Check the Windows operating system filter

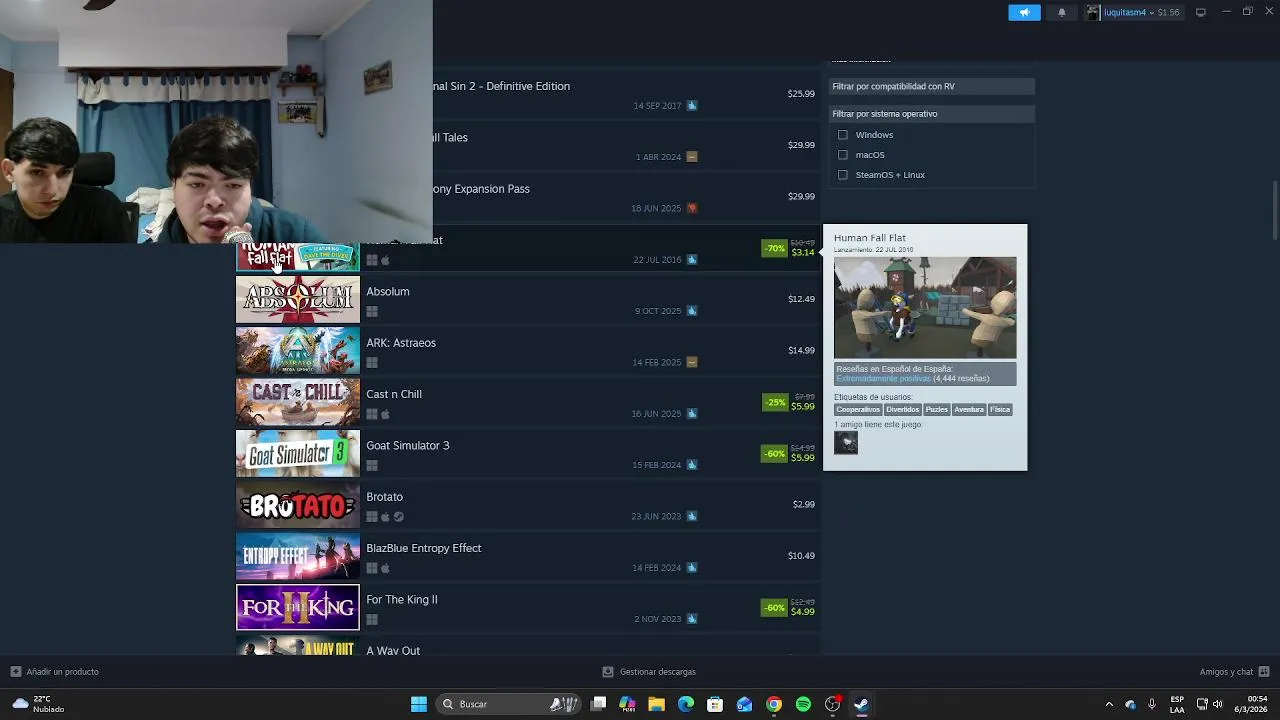(x=843, y=135)
